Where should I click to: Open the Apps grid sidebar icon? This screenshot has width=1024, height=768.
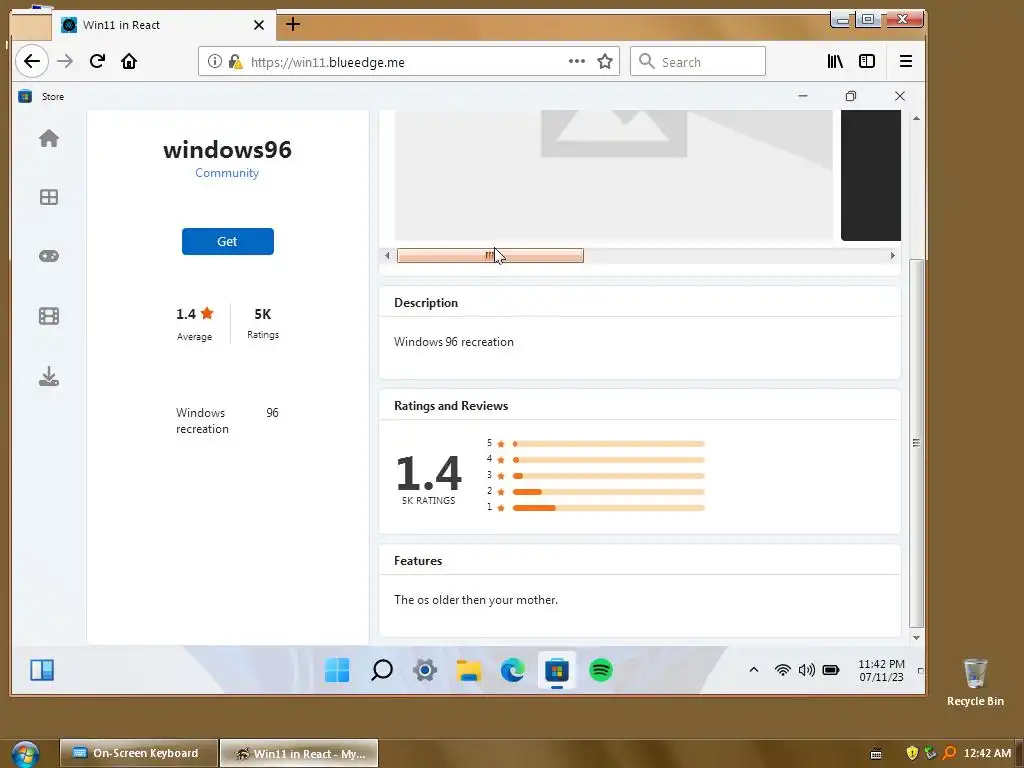point(49,197)
